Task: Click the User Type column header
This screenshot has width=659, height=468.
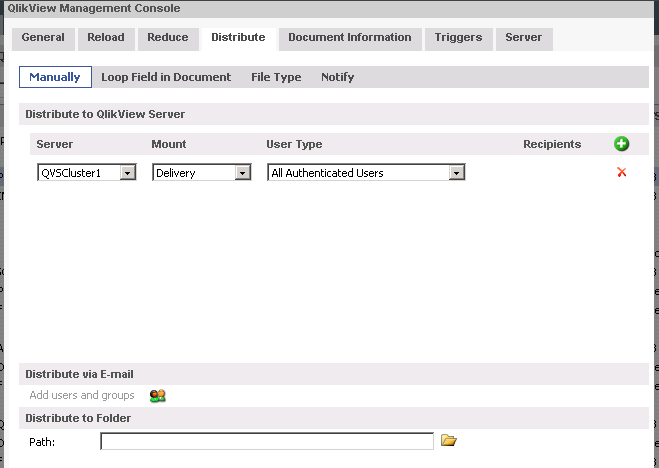Action: coord(294,144)
